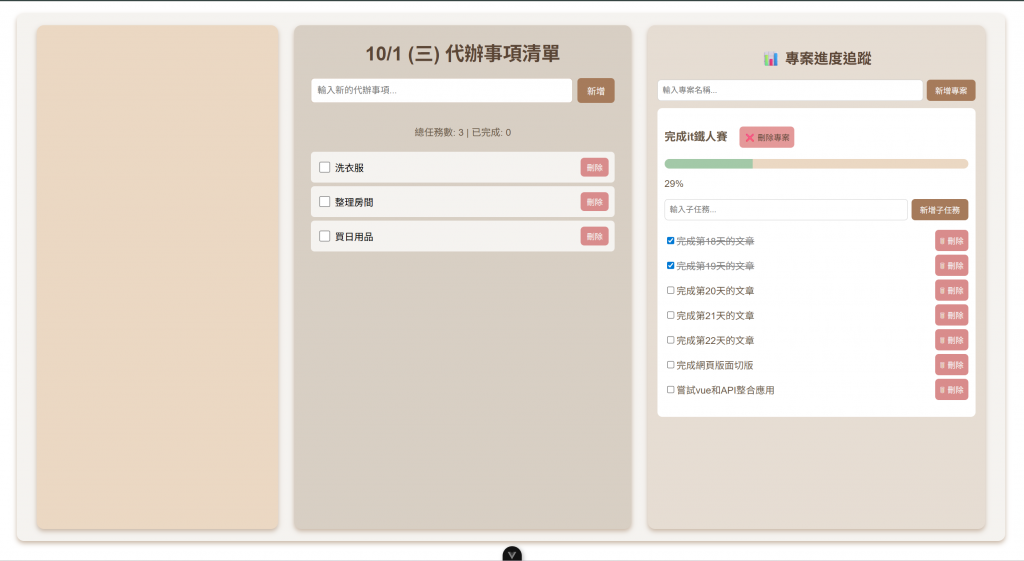This screenshot has height=561, width=1024.
Task: Click the 新增子任務 button
Action: click(940, 210)
